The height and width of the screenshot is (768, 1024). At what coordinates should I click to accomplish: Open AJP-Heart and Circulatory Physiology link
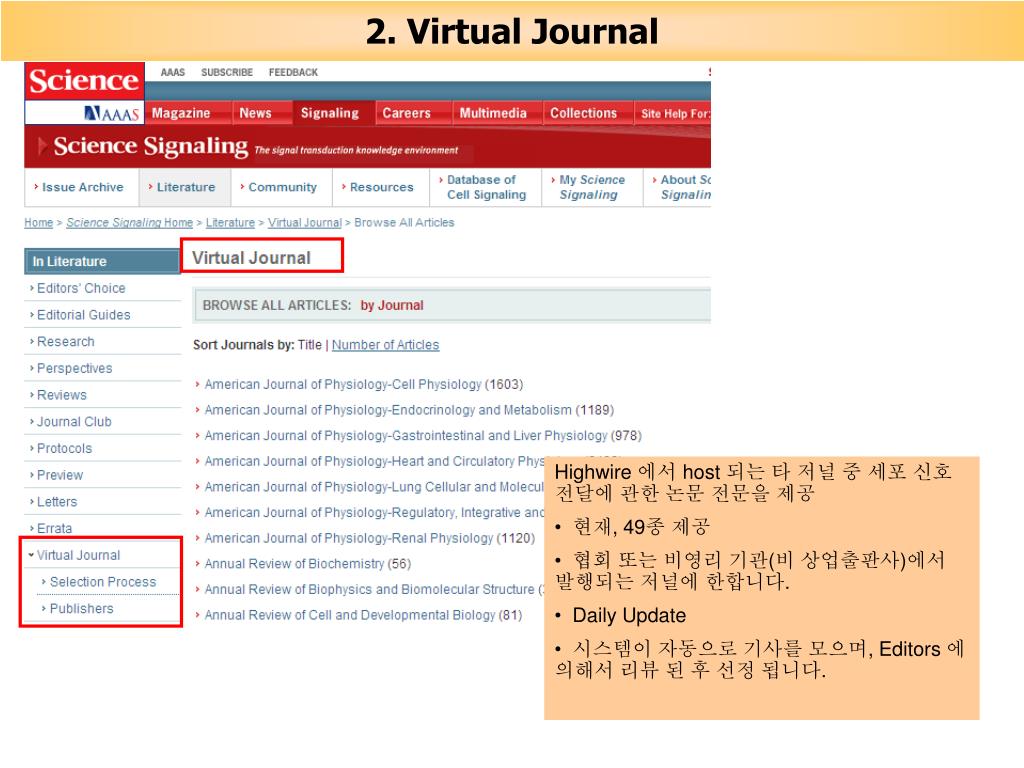[x=374, y=461]
